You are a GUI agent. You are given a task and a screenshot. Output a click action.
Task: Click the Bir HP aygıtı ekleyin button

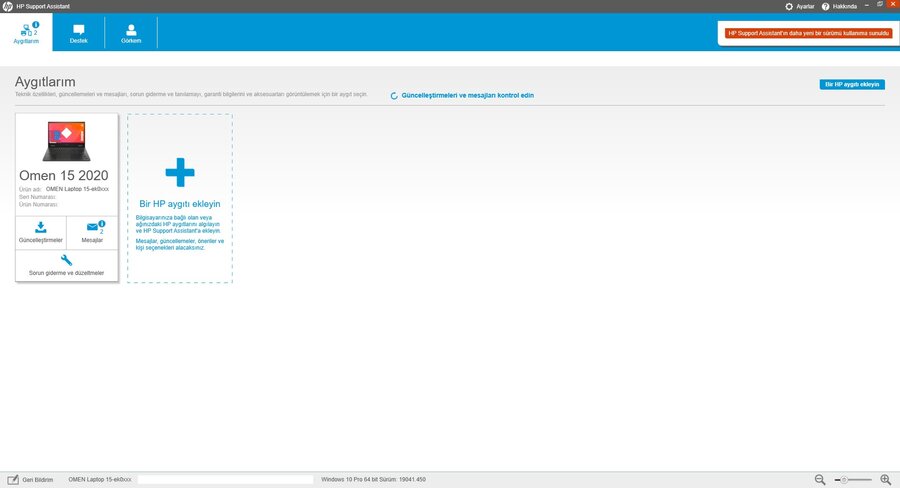click(x=852, y=84)
